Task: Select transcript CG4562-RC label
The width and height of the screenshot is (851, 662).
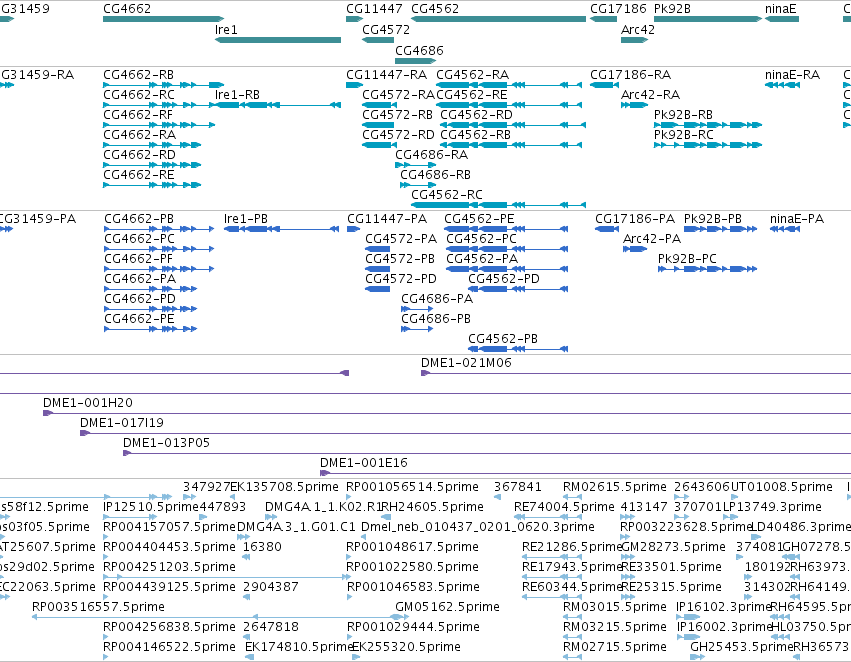Action: click(447, 195)
